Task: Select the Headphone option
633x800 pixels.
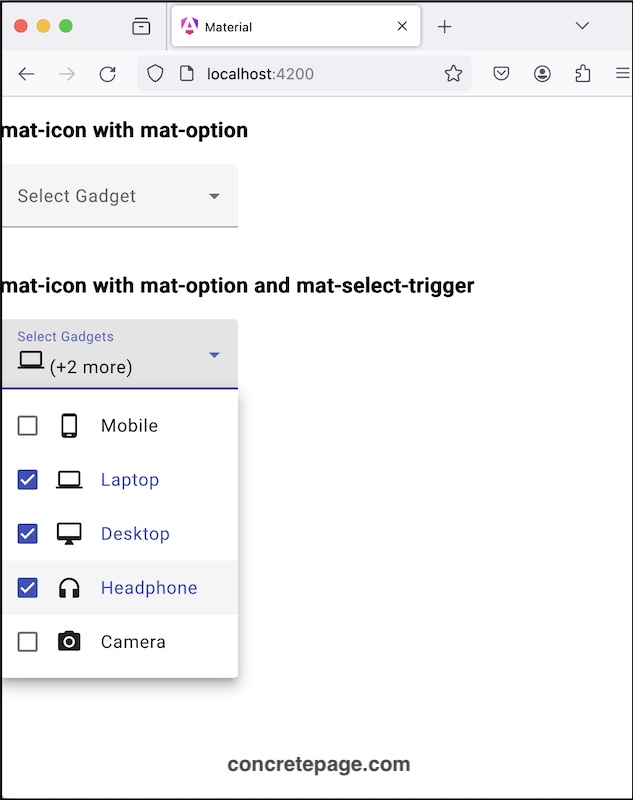Action: tap(149, 588)
